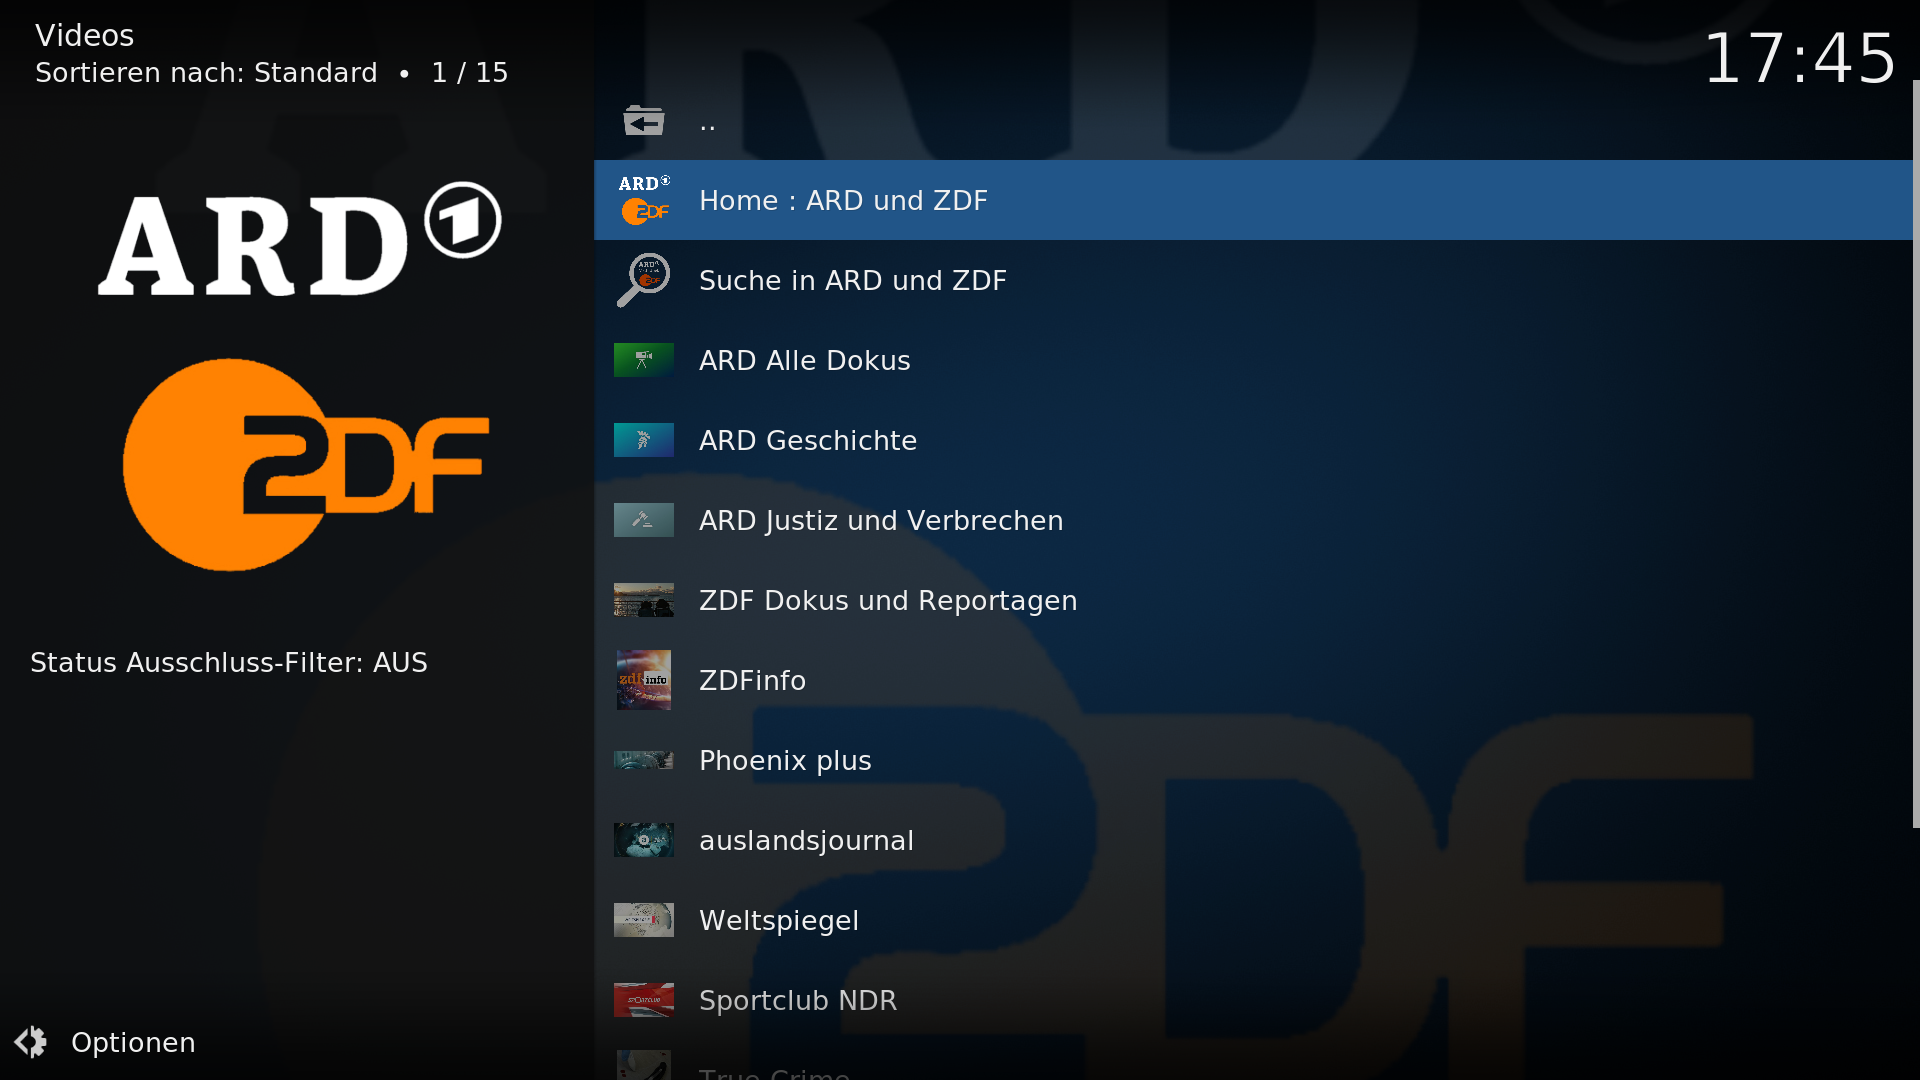Click the ARD Geschichte thumbnail icon
Screen dimensions: 1920x1080
click(x=644, y=440)
